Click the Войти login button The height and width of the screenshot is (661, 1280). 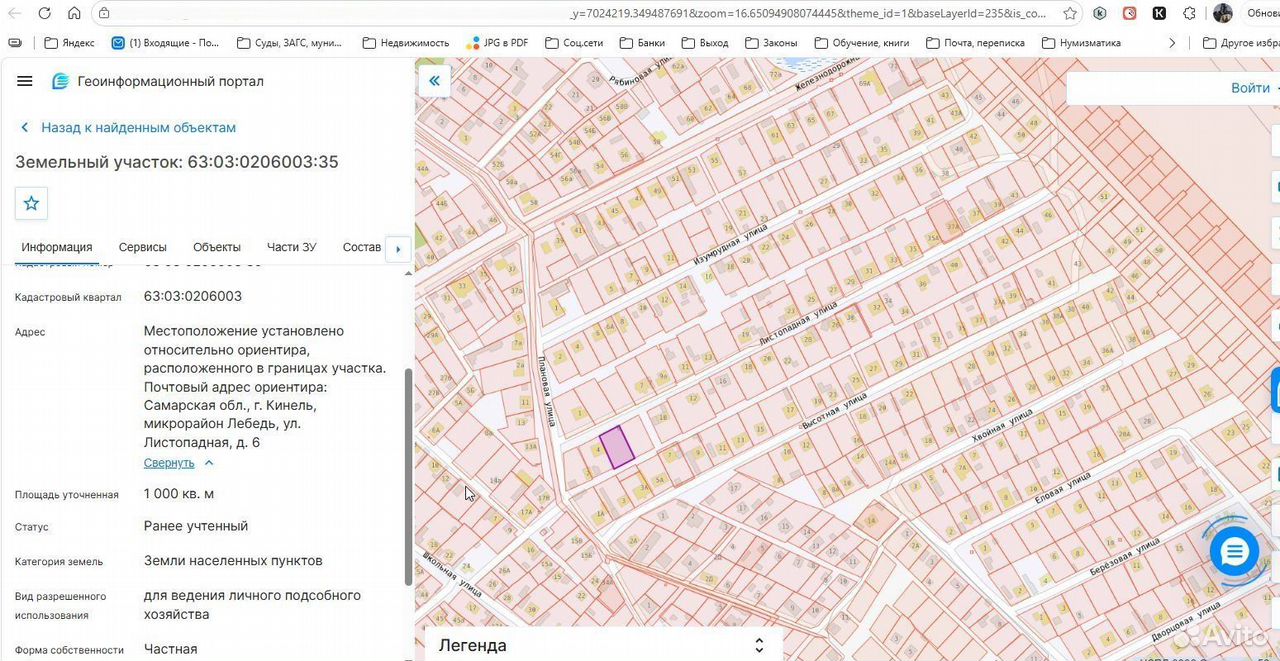pos(1250,88)
